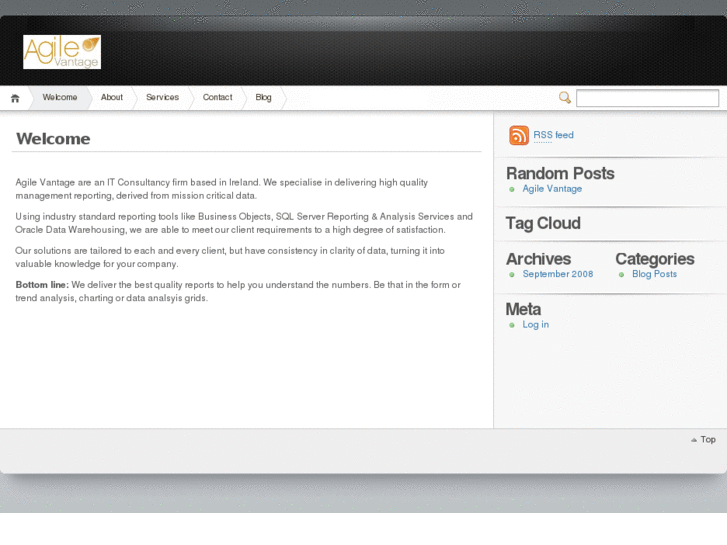The width and height of the screenshot is (727, 545).
Task: Open the Blog Posts category
Action: pos(654,274)
